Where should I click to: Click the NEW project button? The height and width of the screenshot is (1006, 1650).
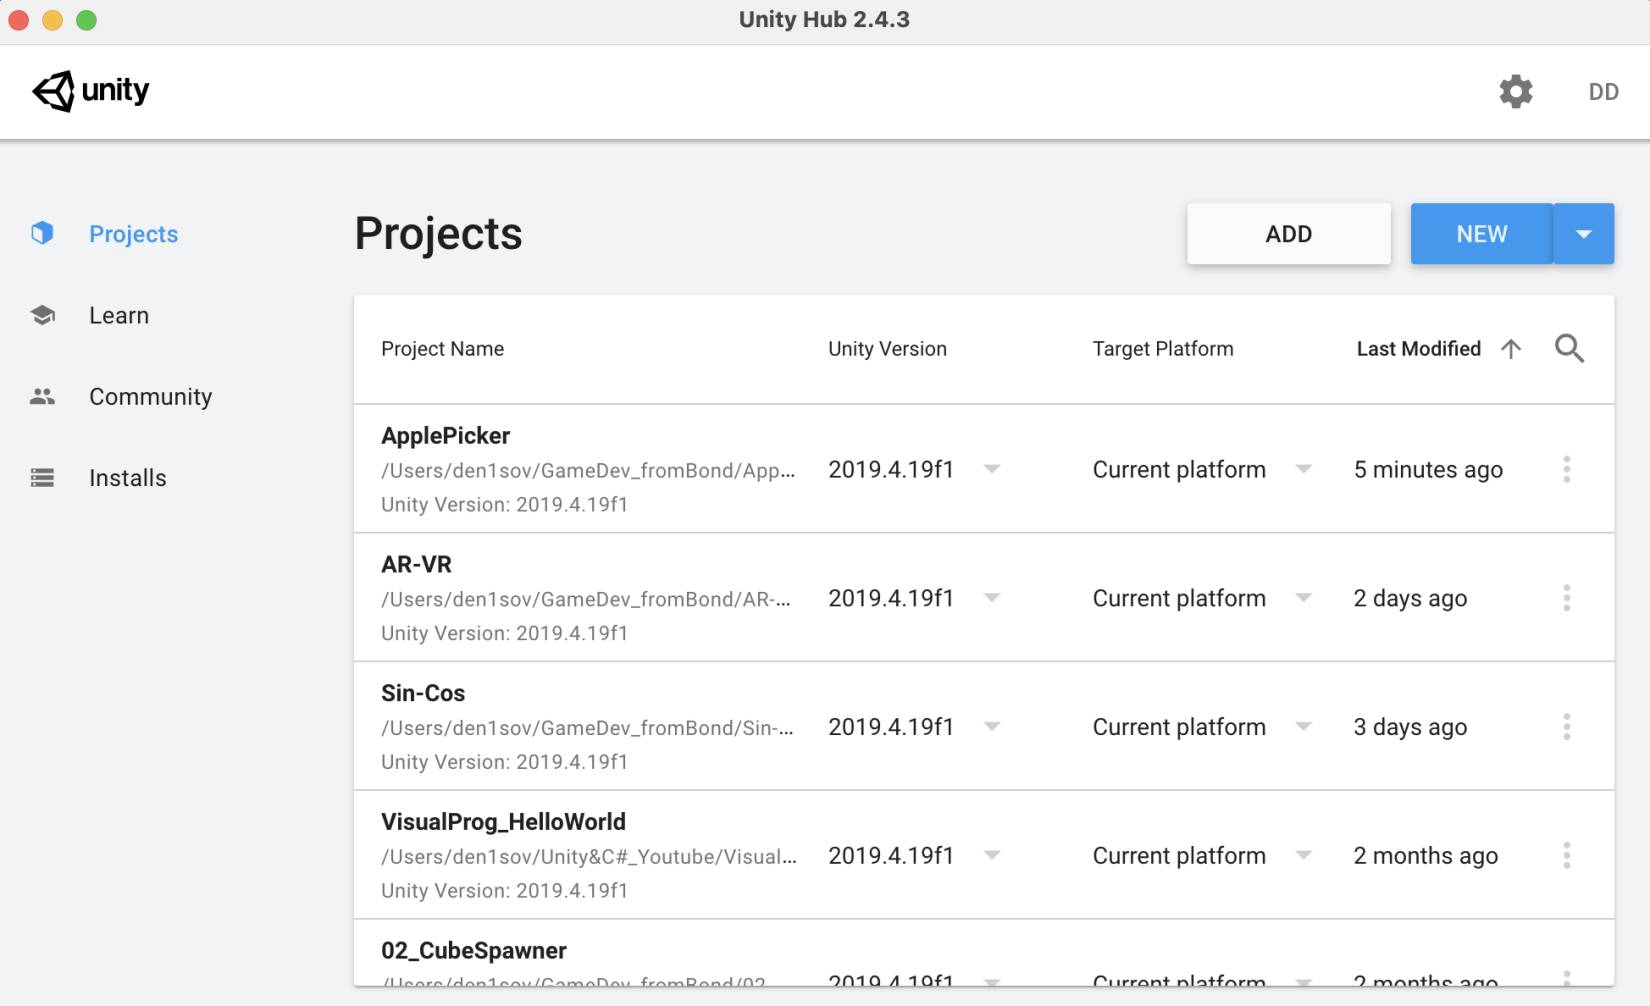pyautogui.click(x=1481, y=234)
